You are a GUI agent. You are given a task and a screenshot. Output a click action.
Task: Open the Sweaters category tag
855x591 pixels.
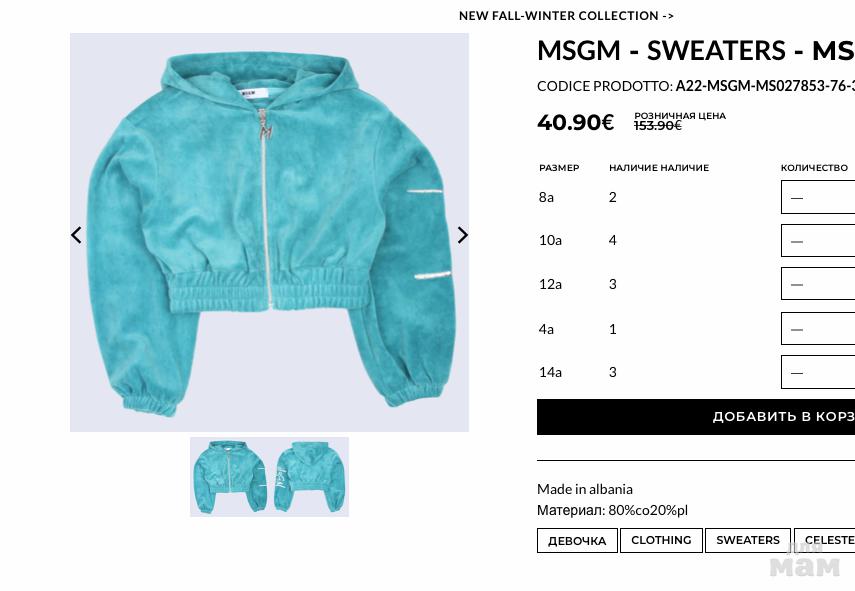(748, 540)
